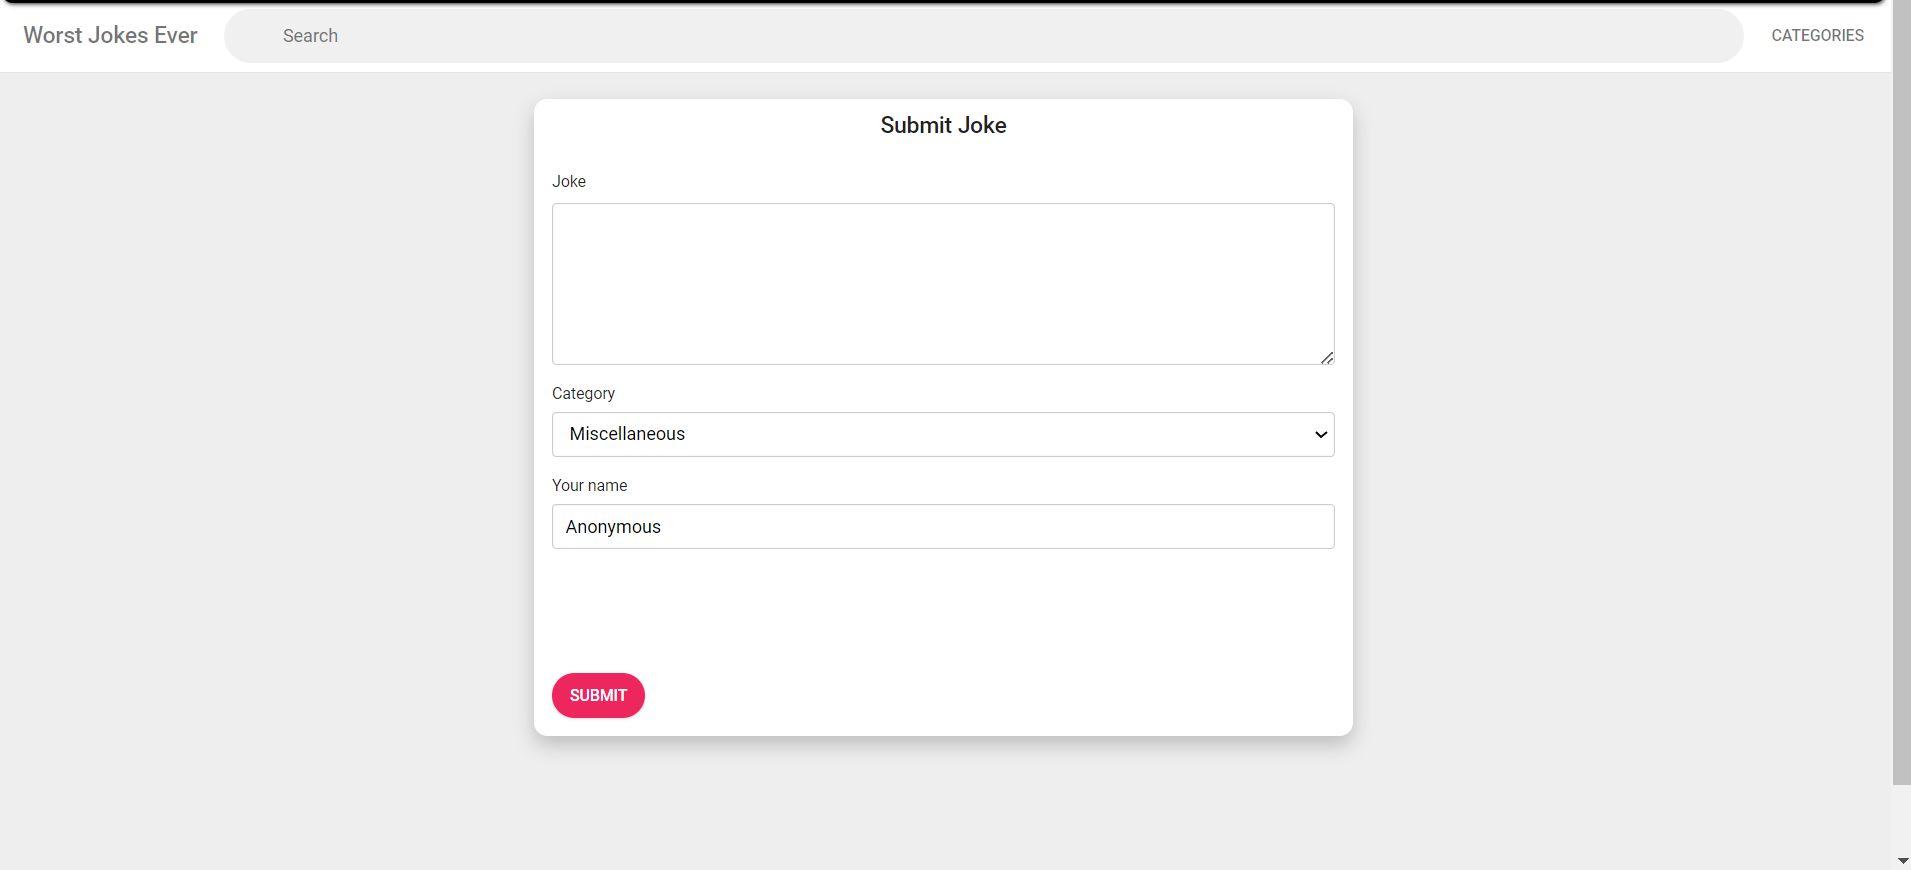Screen dimensions: 1911x870
Task: Click the Category dropdown chevron arrow
Action: [1320, 434]
